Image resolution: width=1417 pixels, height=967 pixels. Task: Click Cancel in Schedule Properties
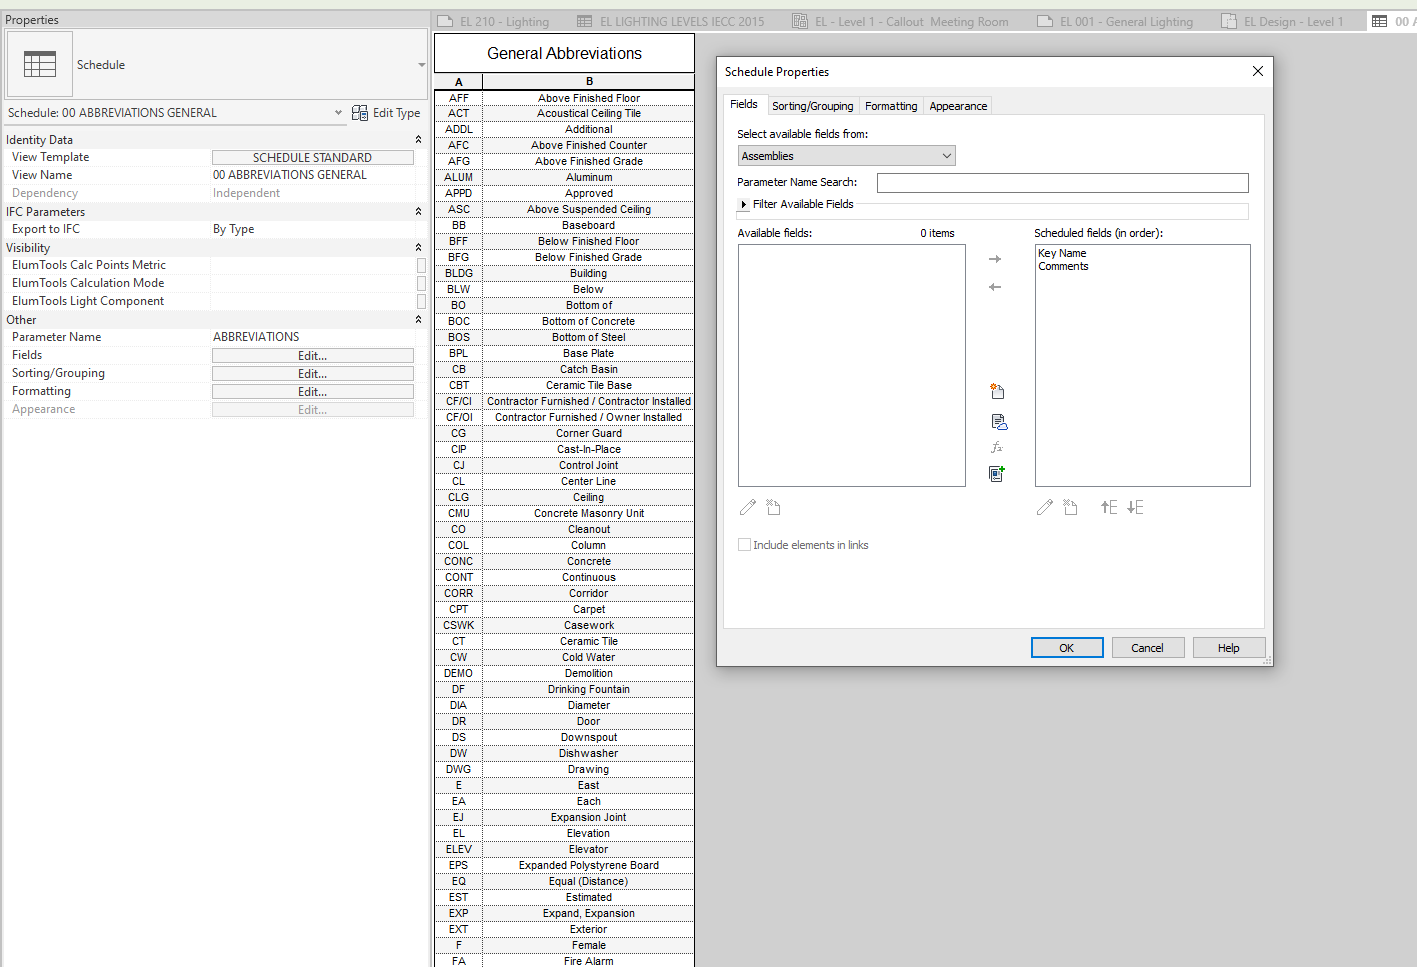click(x=1147, y=648)
